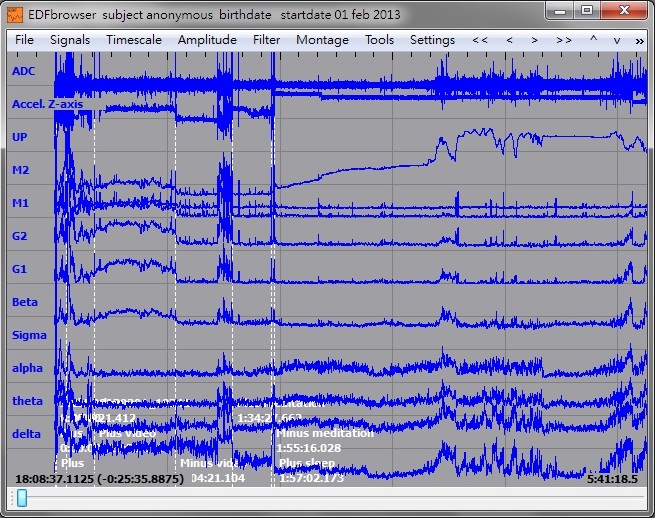The height and width of the screenshot is (518, 655).
Task: Expand the menu bar overflow » arrow
Action: coord(640,41)
